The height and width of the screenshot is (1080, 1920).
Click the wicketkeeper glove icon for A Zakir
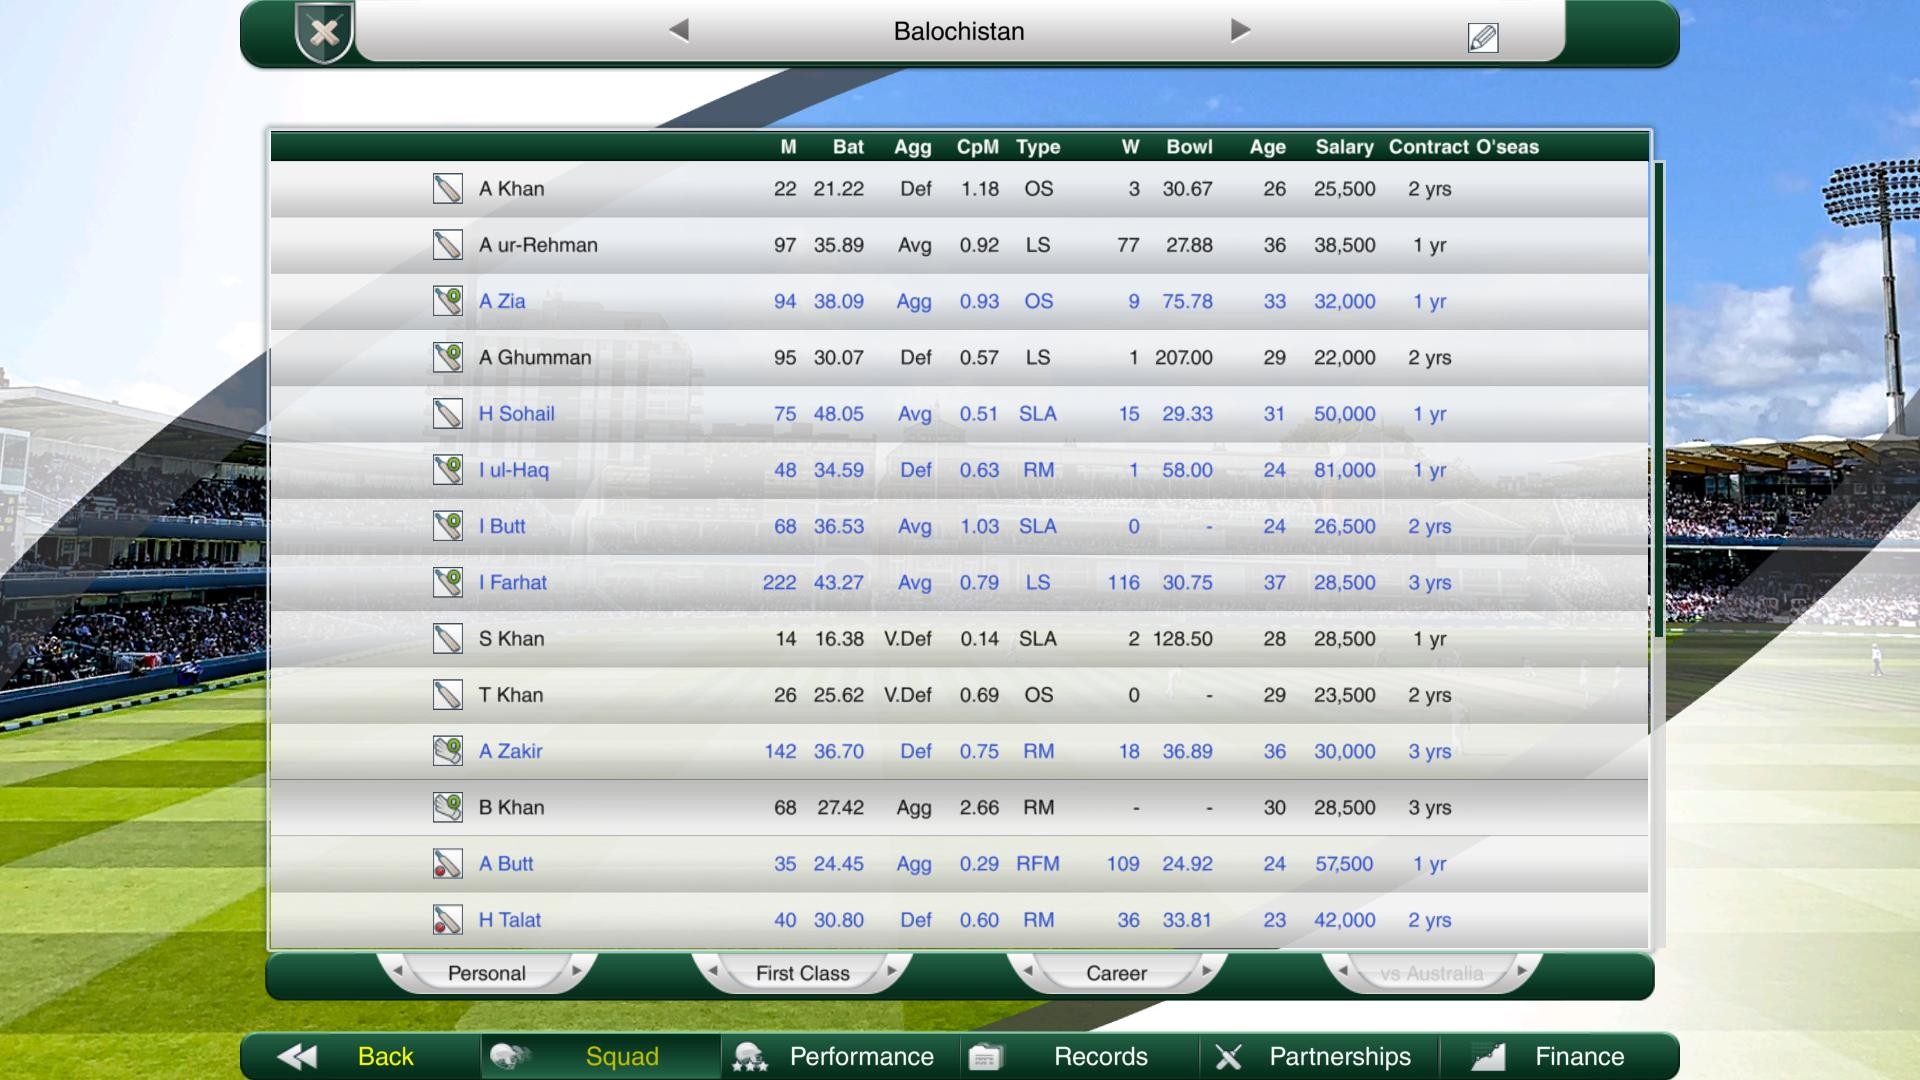tap(448, 751)
